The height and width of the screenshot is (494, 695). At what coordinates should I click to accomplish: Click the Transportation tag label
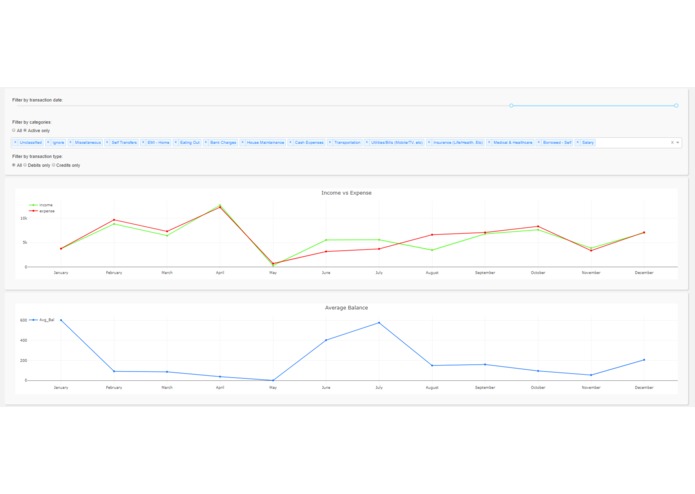pos(348,143)
